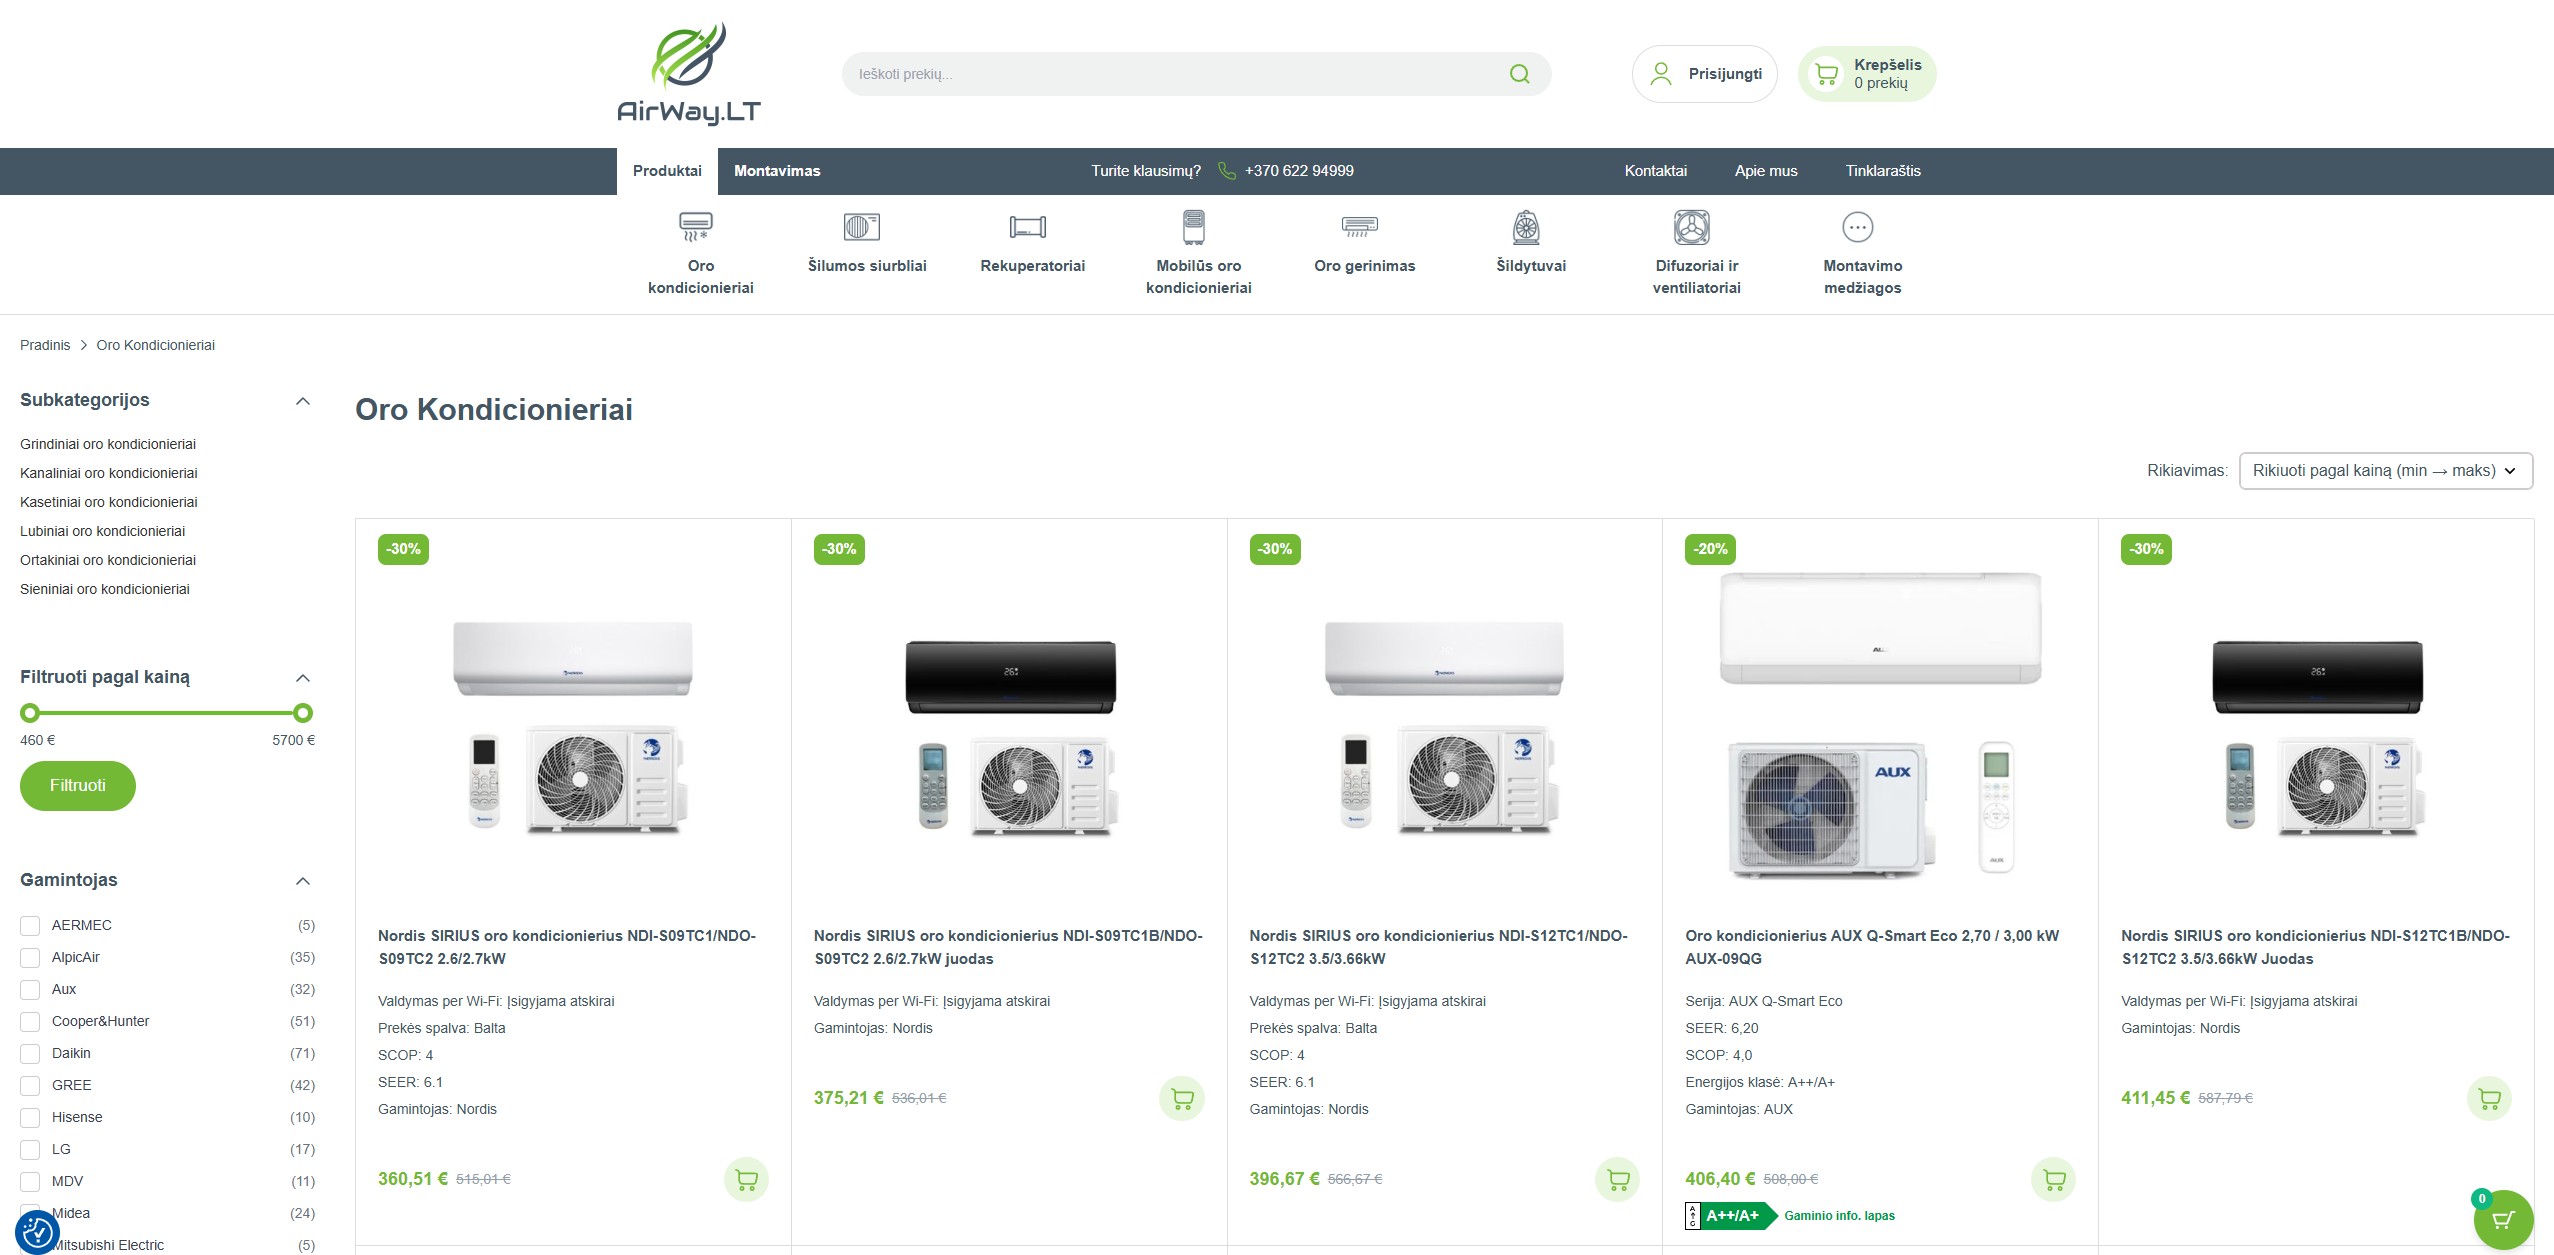Check the Aux manufacturer checkbox

click(x=30, y=990)
